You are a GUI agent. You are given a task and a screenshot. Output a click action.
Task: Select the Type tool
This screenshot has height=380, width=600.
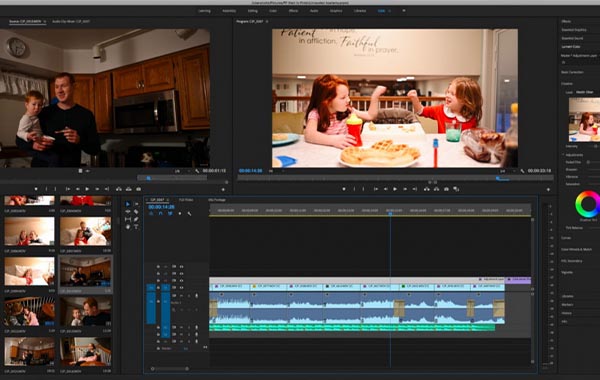pyautogui.click(x=136, y=227)
